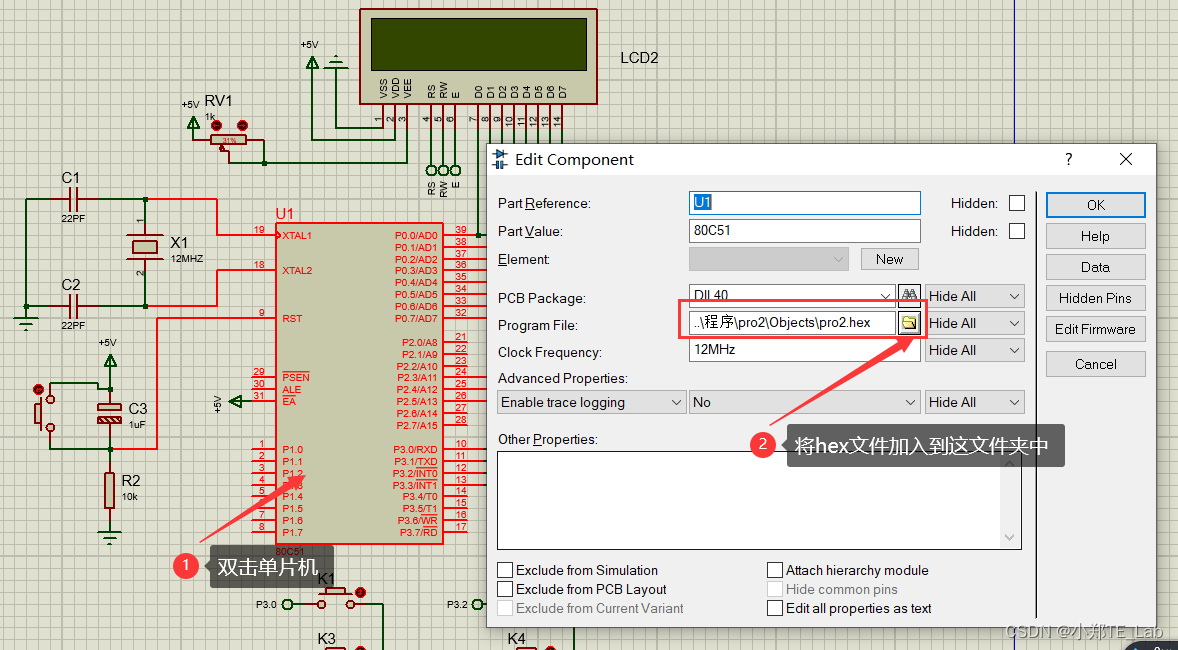Select the U1 80C51 microcontroller chip
Viewport: 1178px width, 650px height.
pyautogui.click(x=359, y=383)
